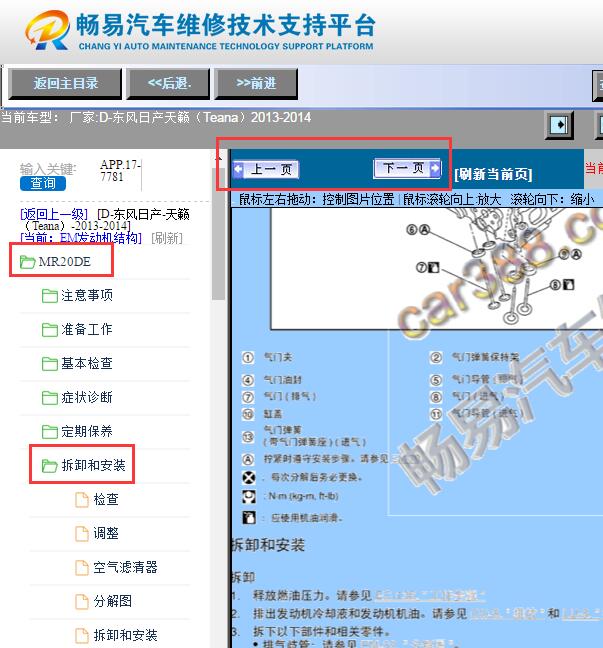
Task: Click the 刷新当前页 link
Action: coord(493,174)
